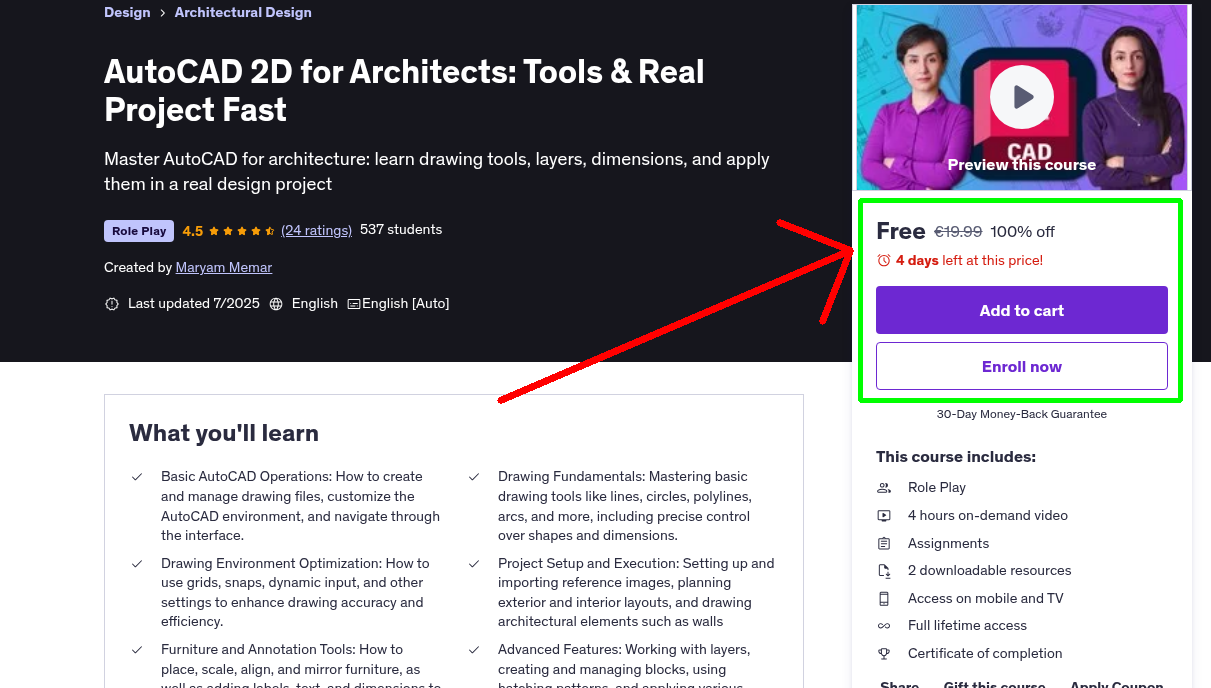Click the Role Play badge
The image size is (1211, 688).
(x=139, y=231)
